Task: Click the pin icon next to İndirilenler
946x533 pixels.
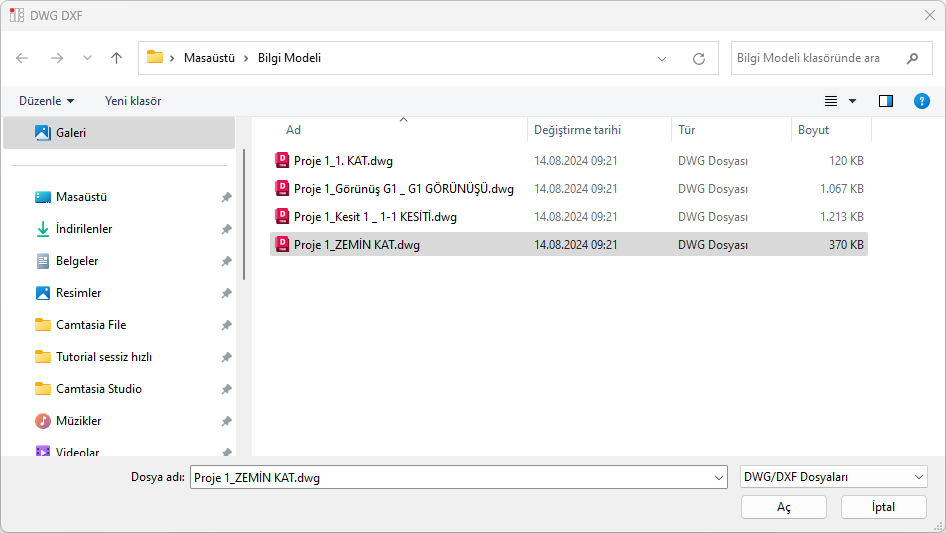Action: point(226,229)
